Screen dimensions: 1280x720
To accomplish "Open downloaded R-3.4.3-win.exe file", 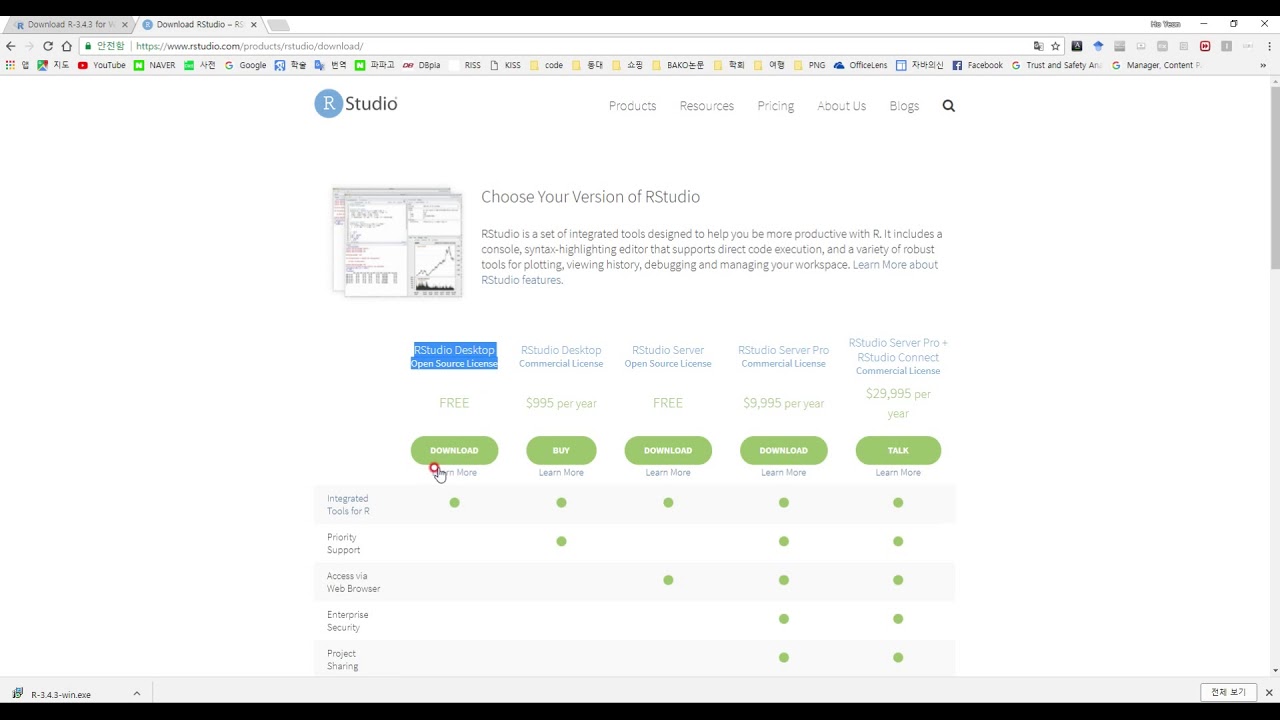I will coord(60,694).
